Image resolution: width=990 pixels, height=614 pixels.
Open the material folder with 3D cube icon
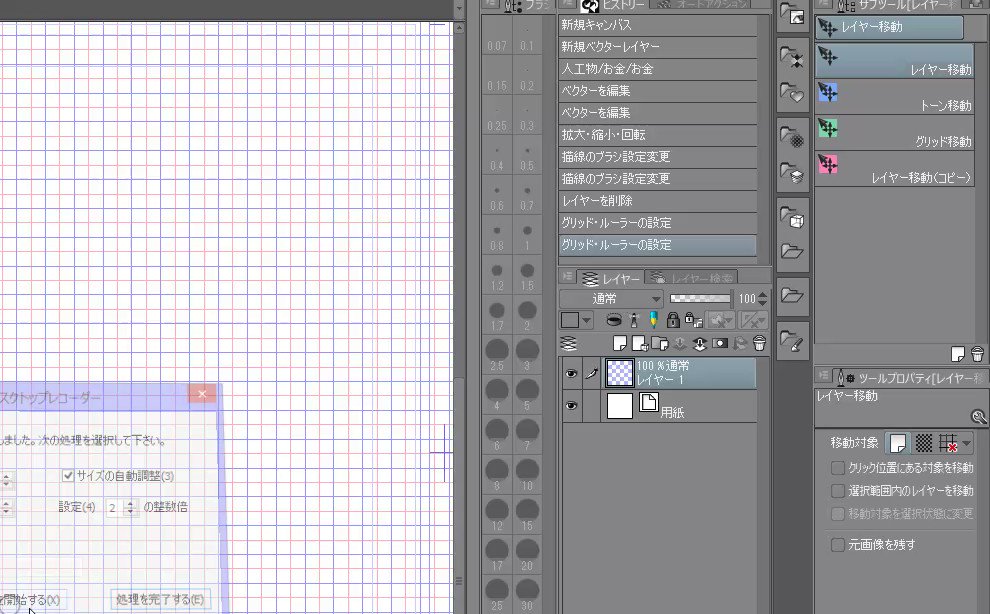coord(792,217)
